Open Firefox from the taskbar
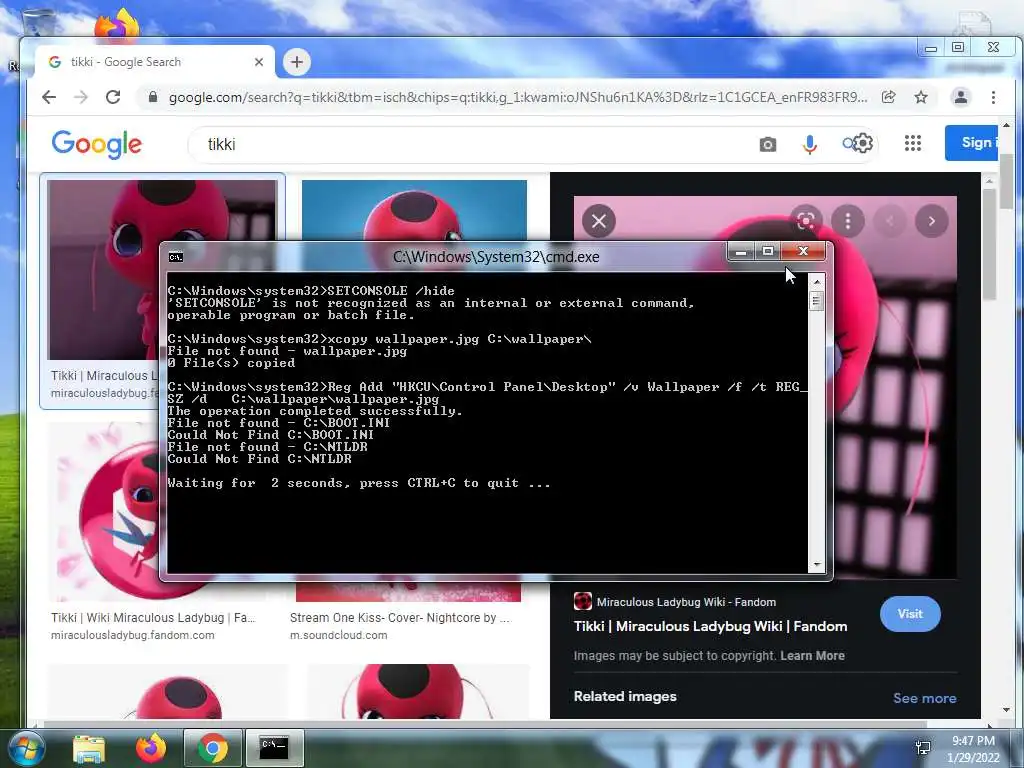Image resolution: width=1024 pixels, height=768 pixels. [151, 748]
